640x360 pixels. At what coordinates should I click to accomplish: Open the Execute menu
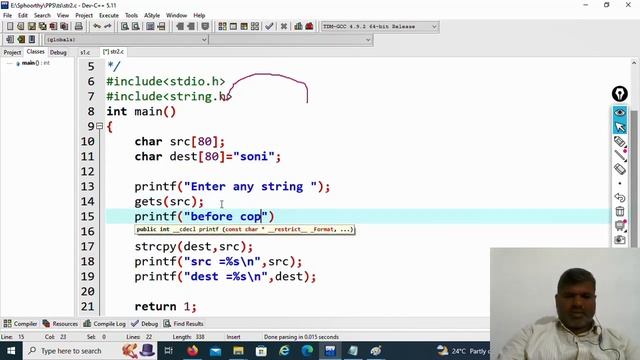(109, 16)
